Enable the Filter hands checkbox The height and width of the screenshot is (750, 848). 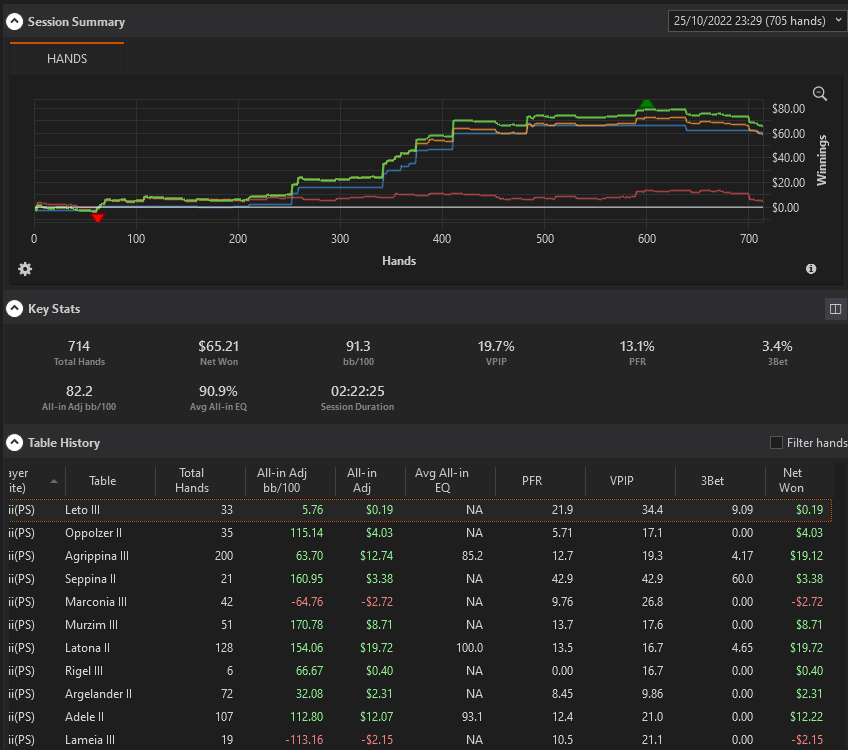tap(776, 443)
